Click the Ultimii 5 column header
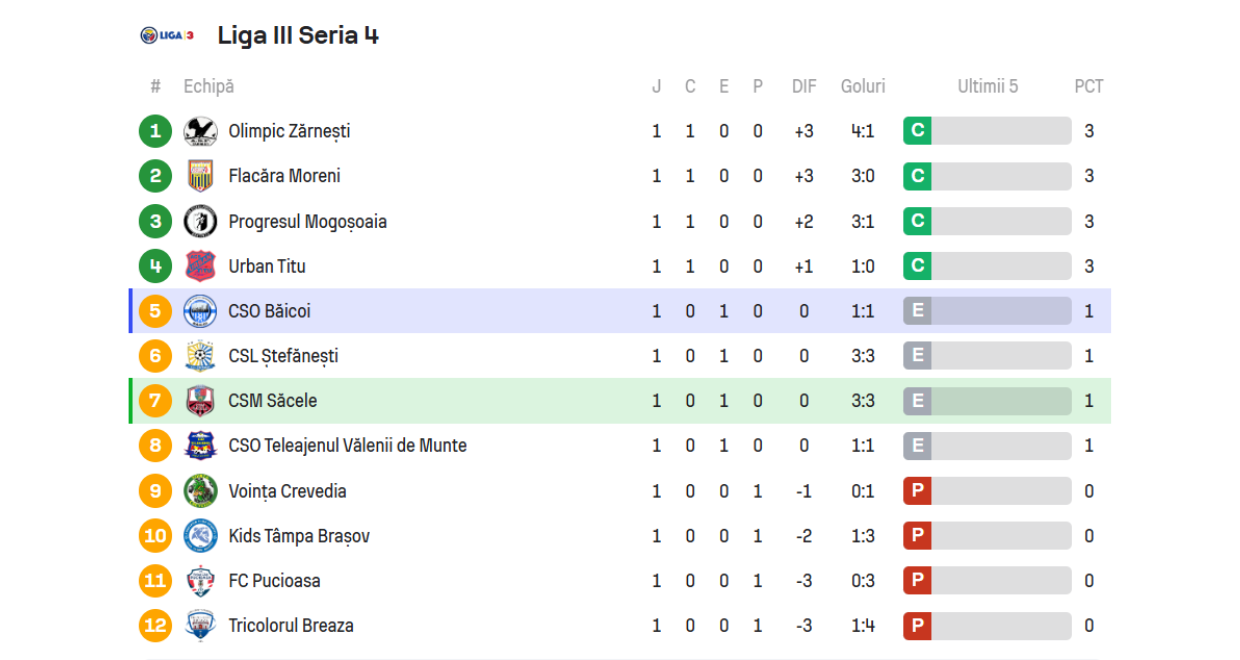1240x660 pixels. pos(987,87)
